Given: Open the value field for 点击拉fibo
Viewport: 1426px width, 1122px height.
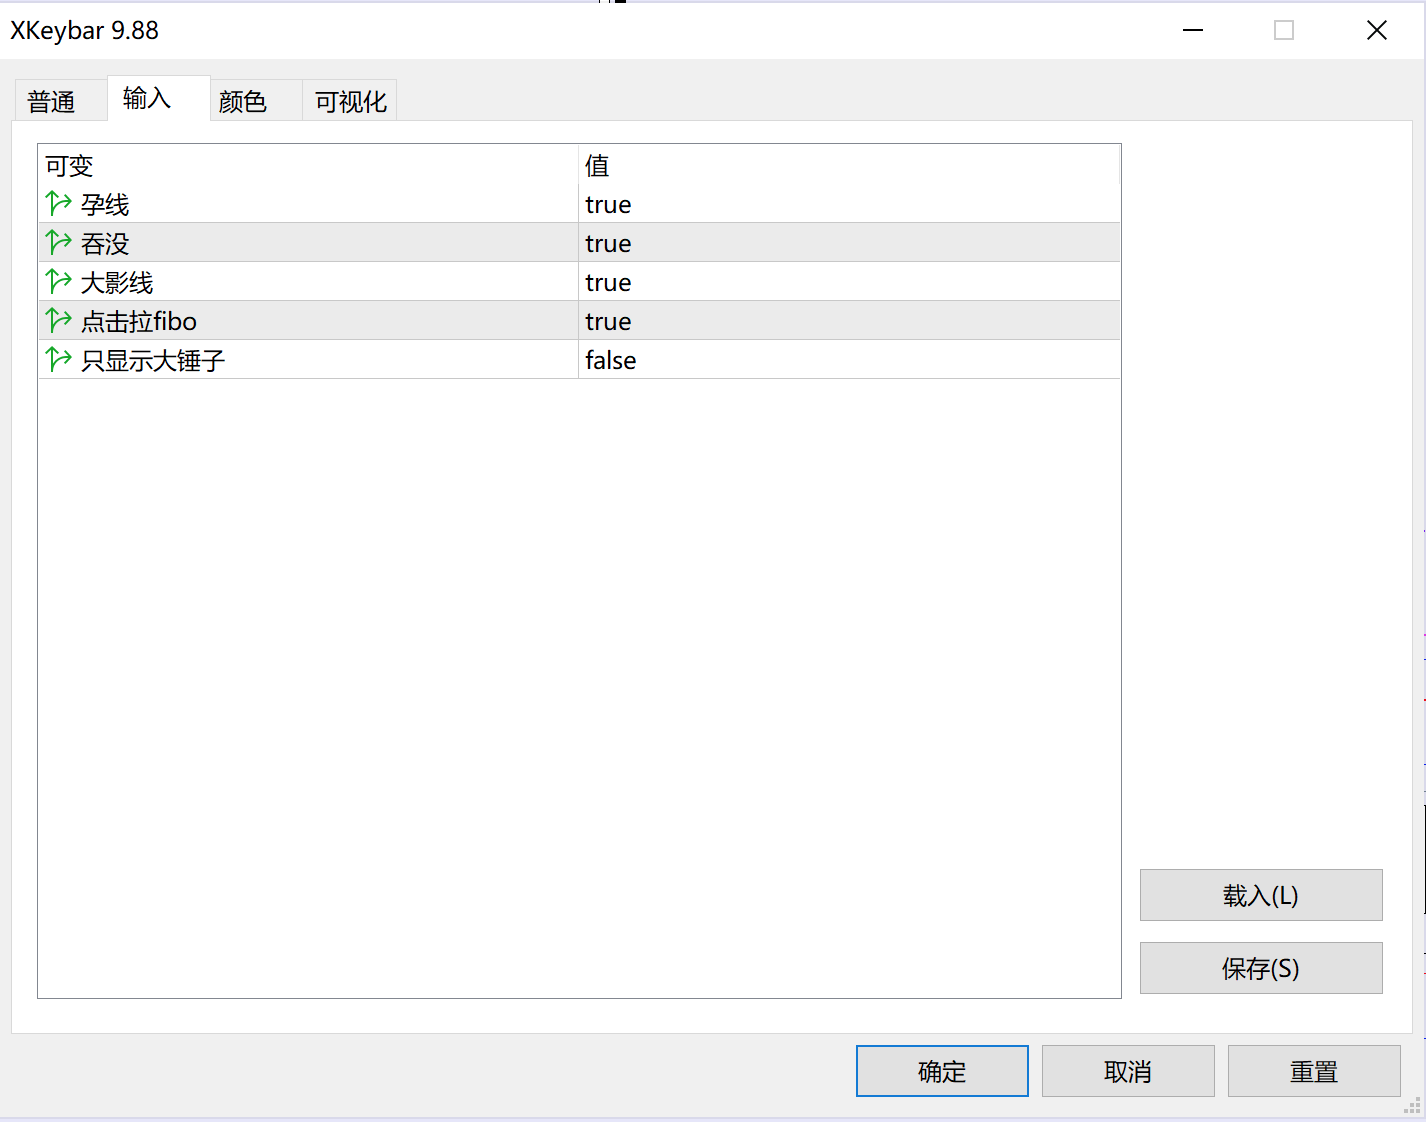Looking at the screenshot, I should click(x=608, y=322).
